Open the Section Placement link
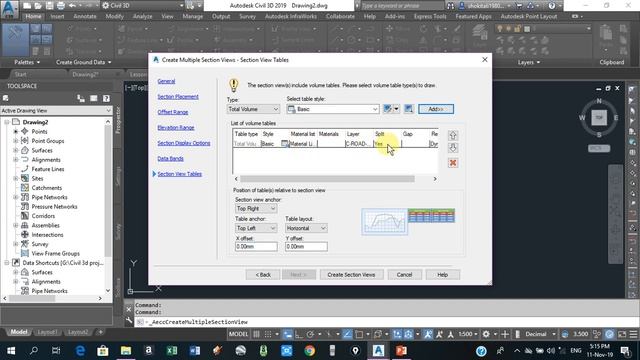640x360 pixels. point(178,97)
